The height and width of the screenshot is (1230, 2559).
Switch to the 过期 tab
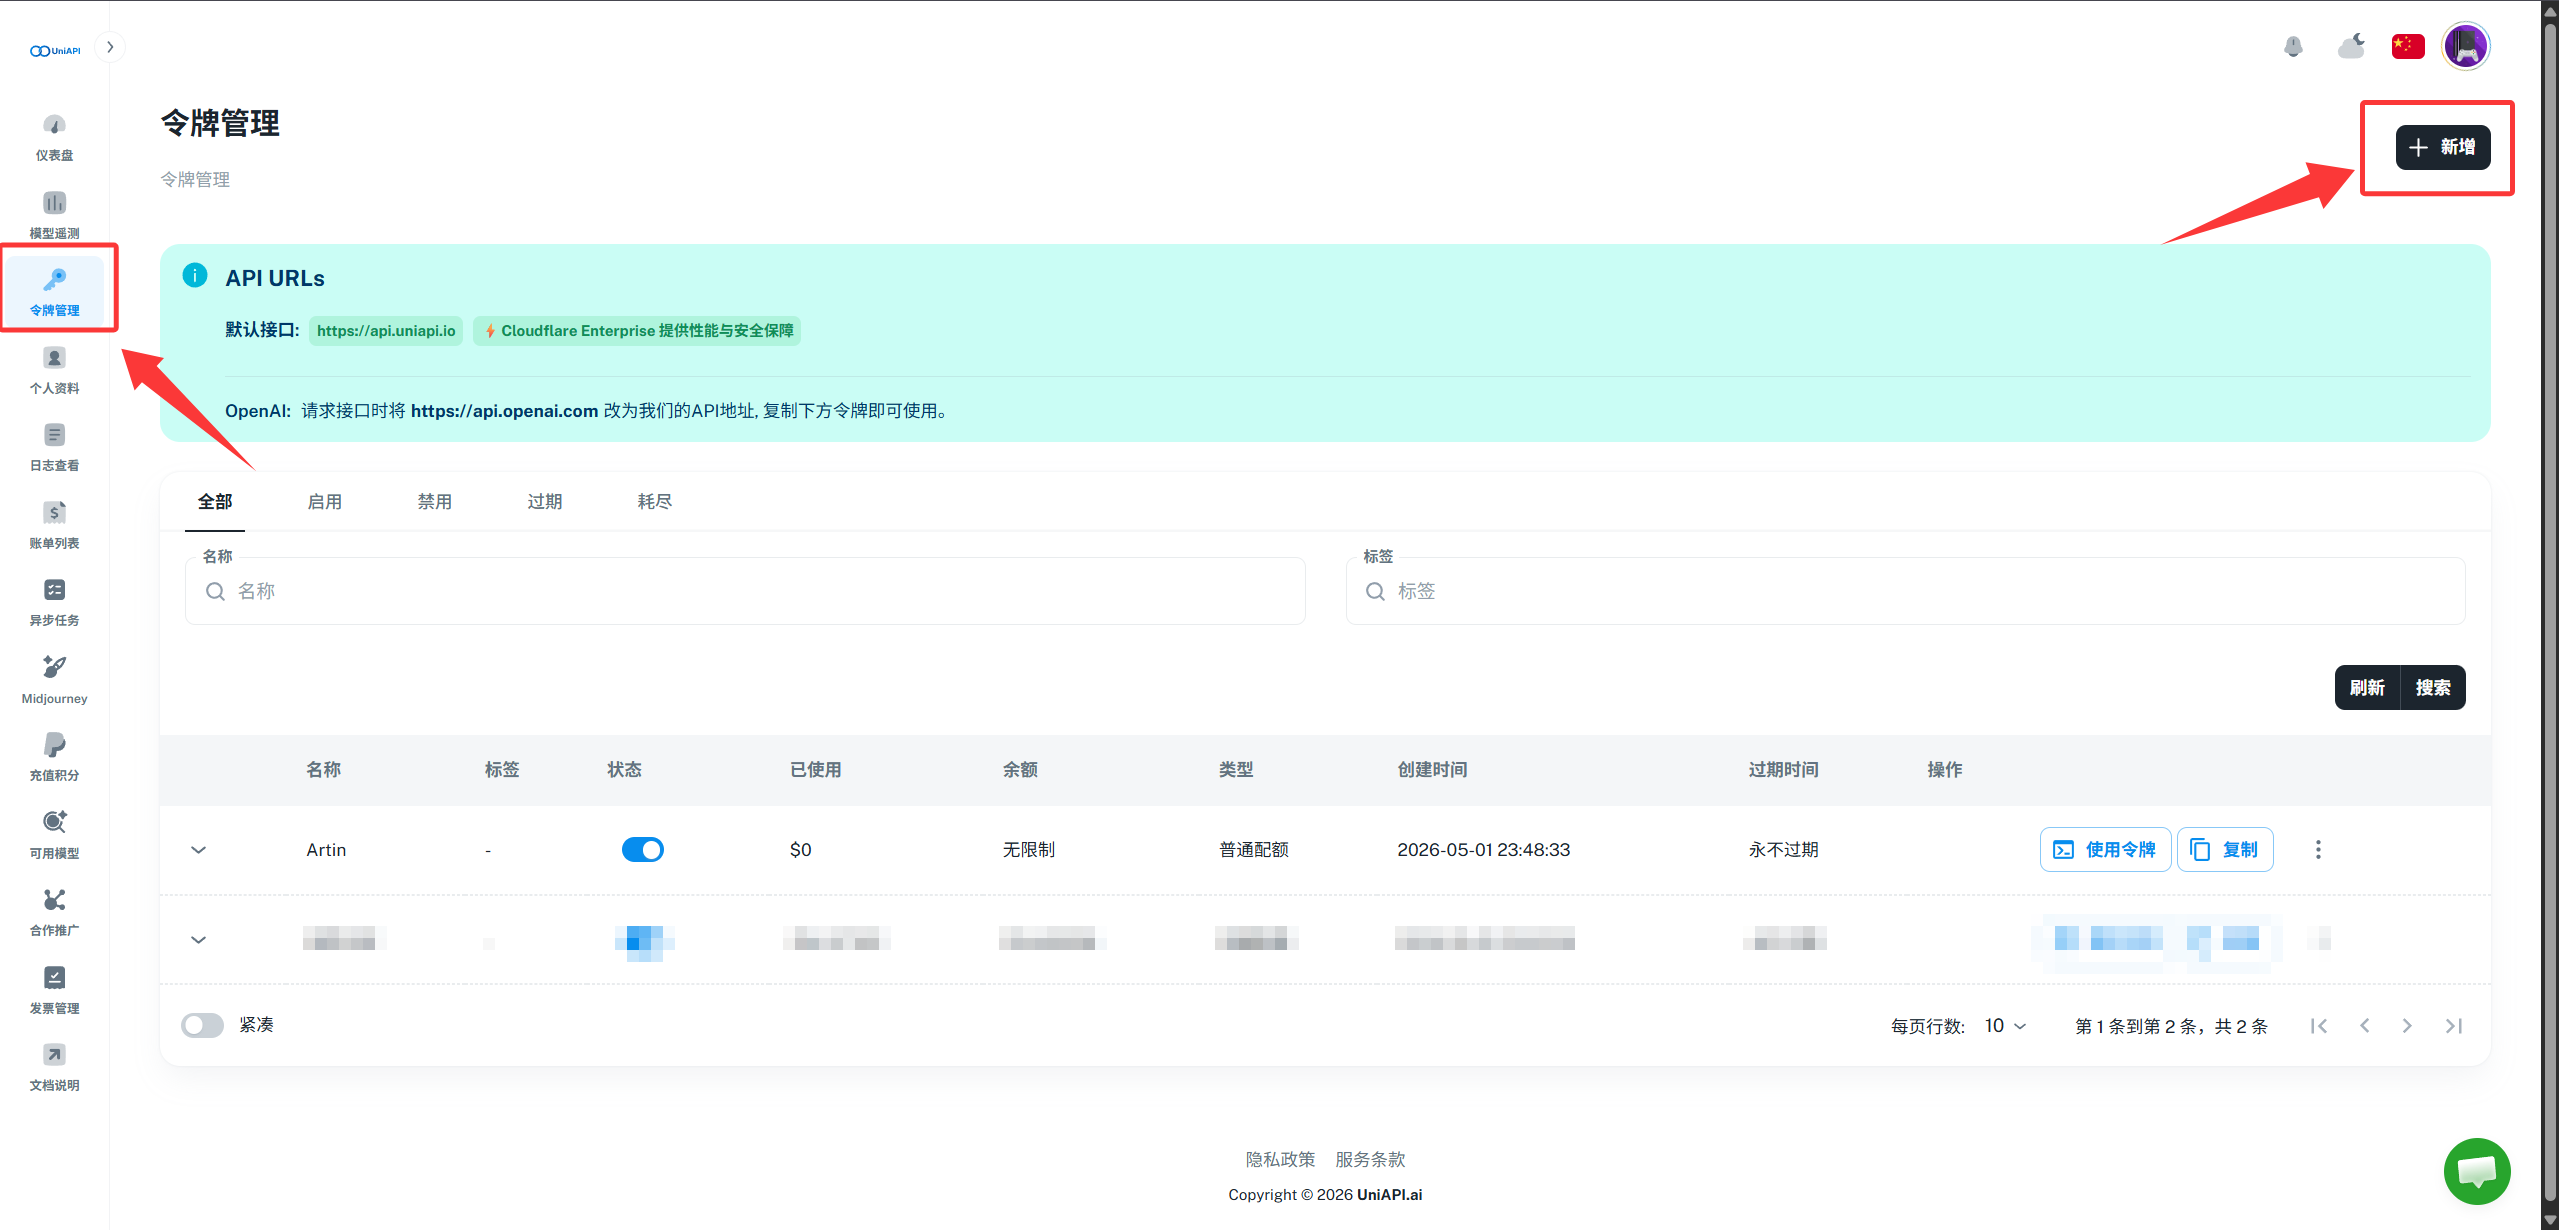(545, 501)
